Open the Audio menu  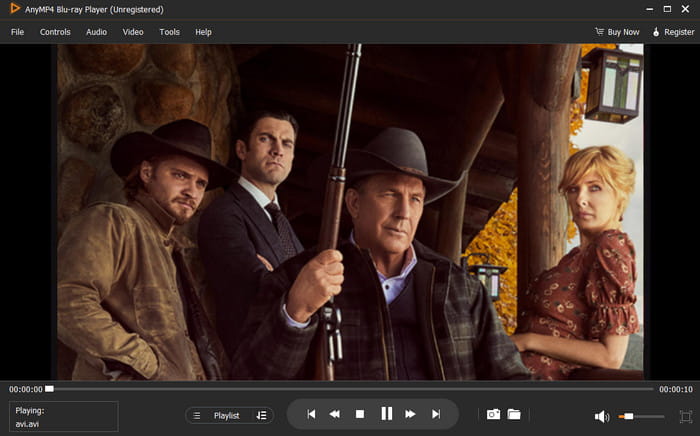point(96,32)
